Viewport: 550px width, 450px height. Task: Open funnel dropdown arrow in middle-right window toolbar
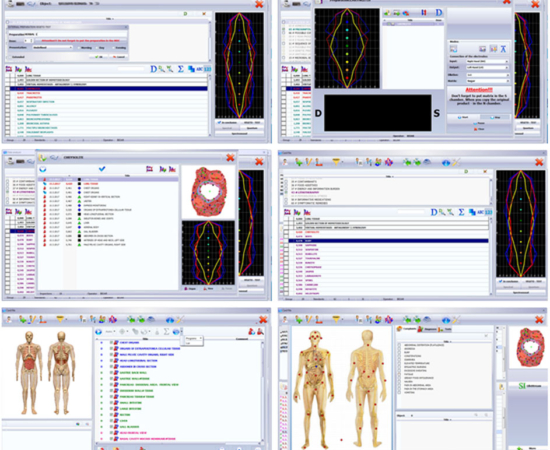342,162
